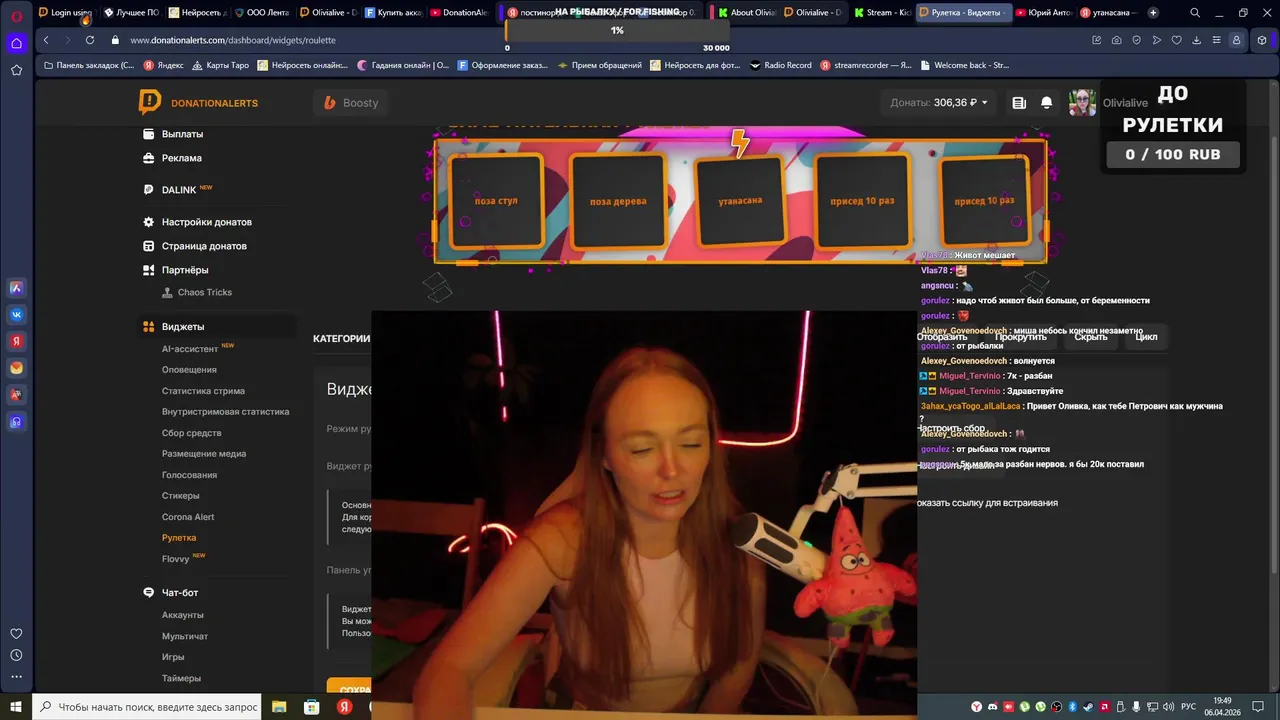
Task: Switch to the Купить аккаунт tab
Action: pyautogui.click(x=393, y=13)
